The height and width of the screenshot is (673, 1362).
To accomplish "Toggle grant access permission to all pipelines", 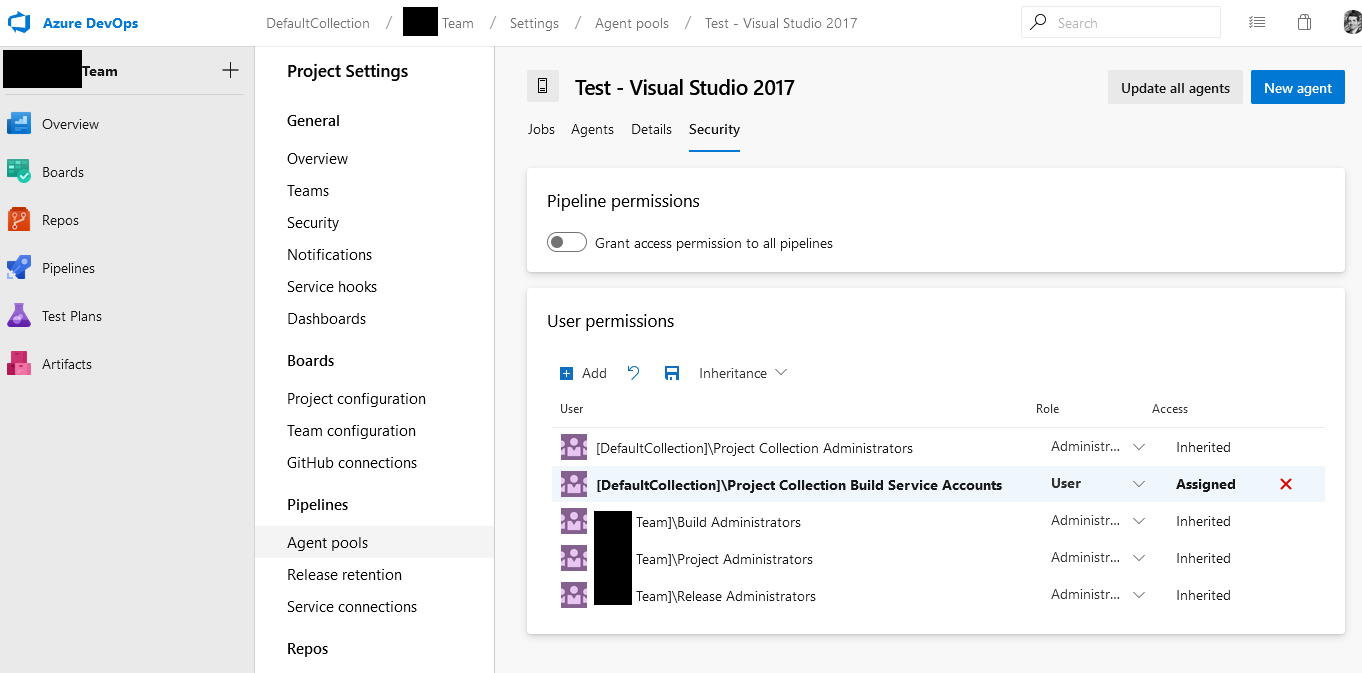I will [x=567, y=243].
